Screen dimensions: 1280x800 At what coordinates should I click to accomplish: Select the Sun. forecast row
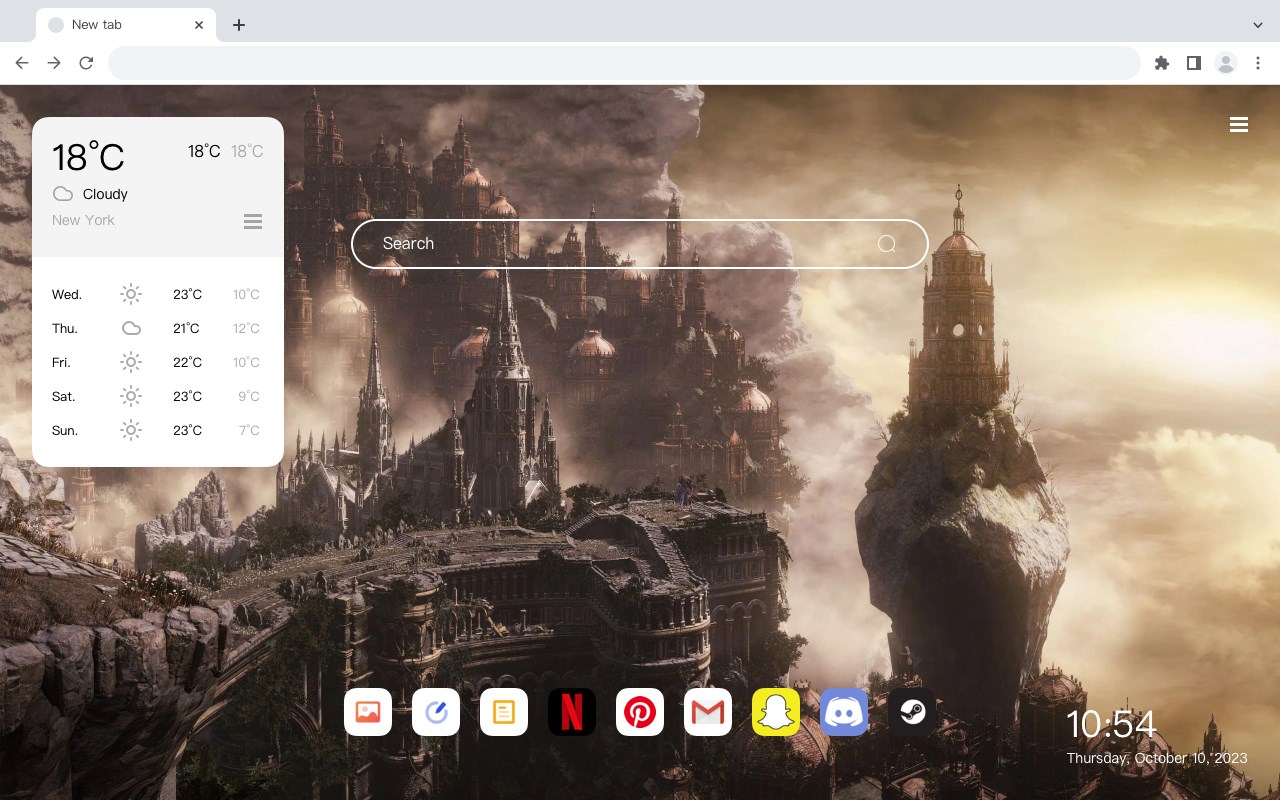[158, 430]
